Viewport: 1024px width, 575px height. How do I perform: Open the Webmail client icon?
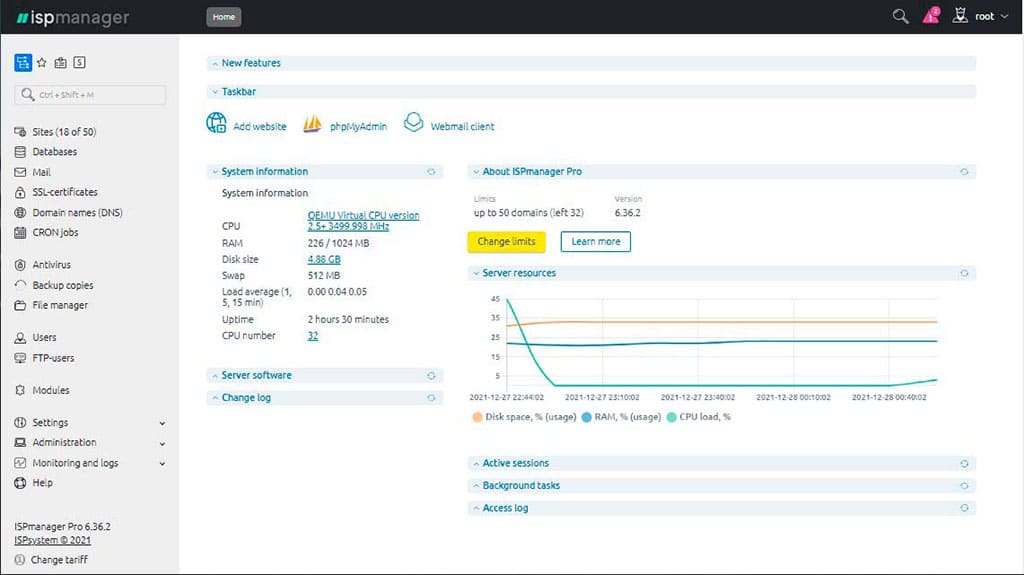pyautogui.click(x=414, y=123)
